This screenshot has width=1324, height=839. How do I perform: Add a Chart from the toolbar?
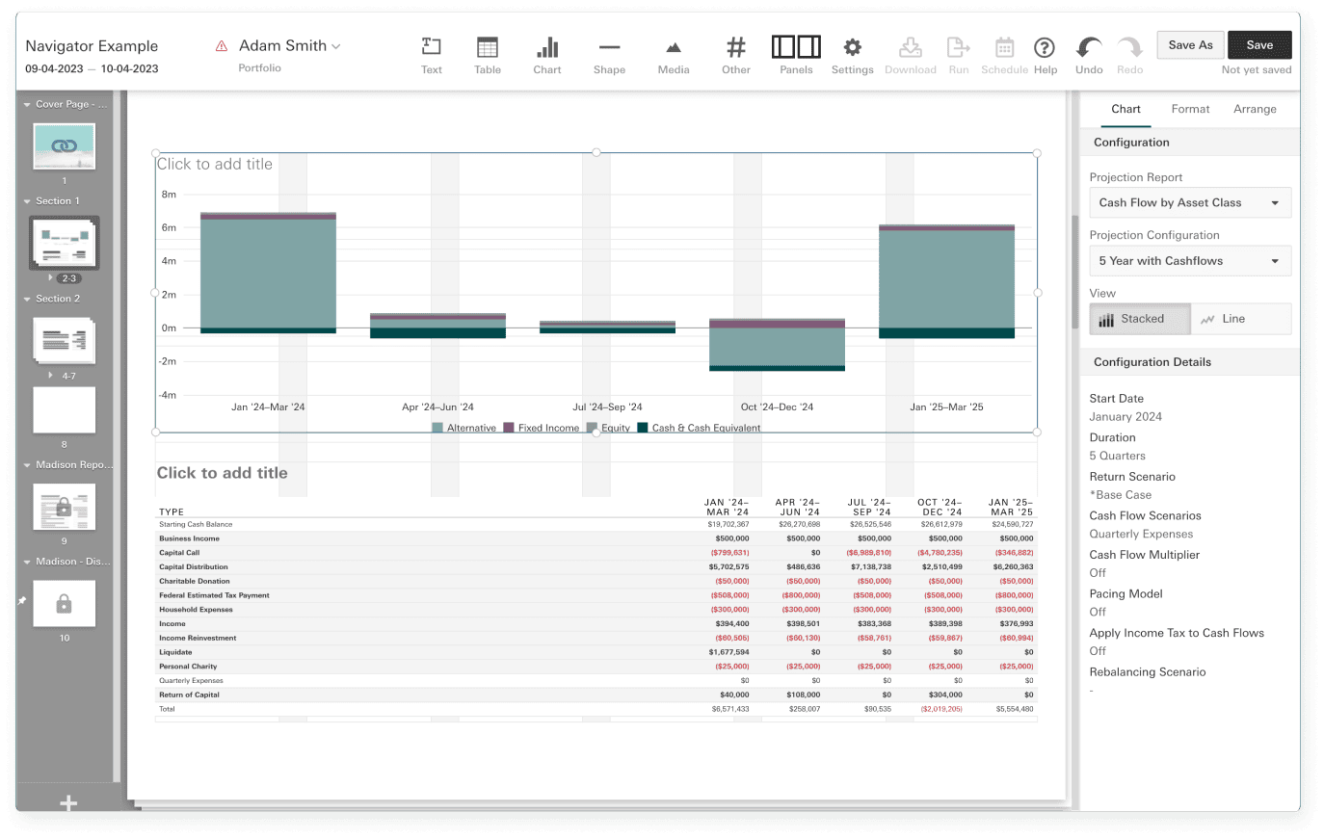click(x=547, y=55)
